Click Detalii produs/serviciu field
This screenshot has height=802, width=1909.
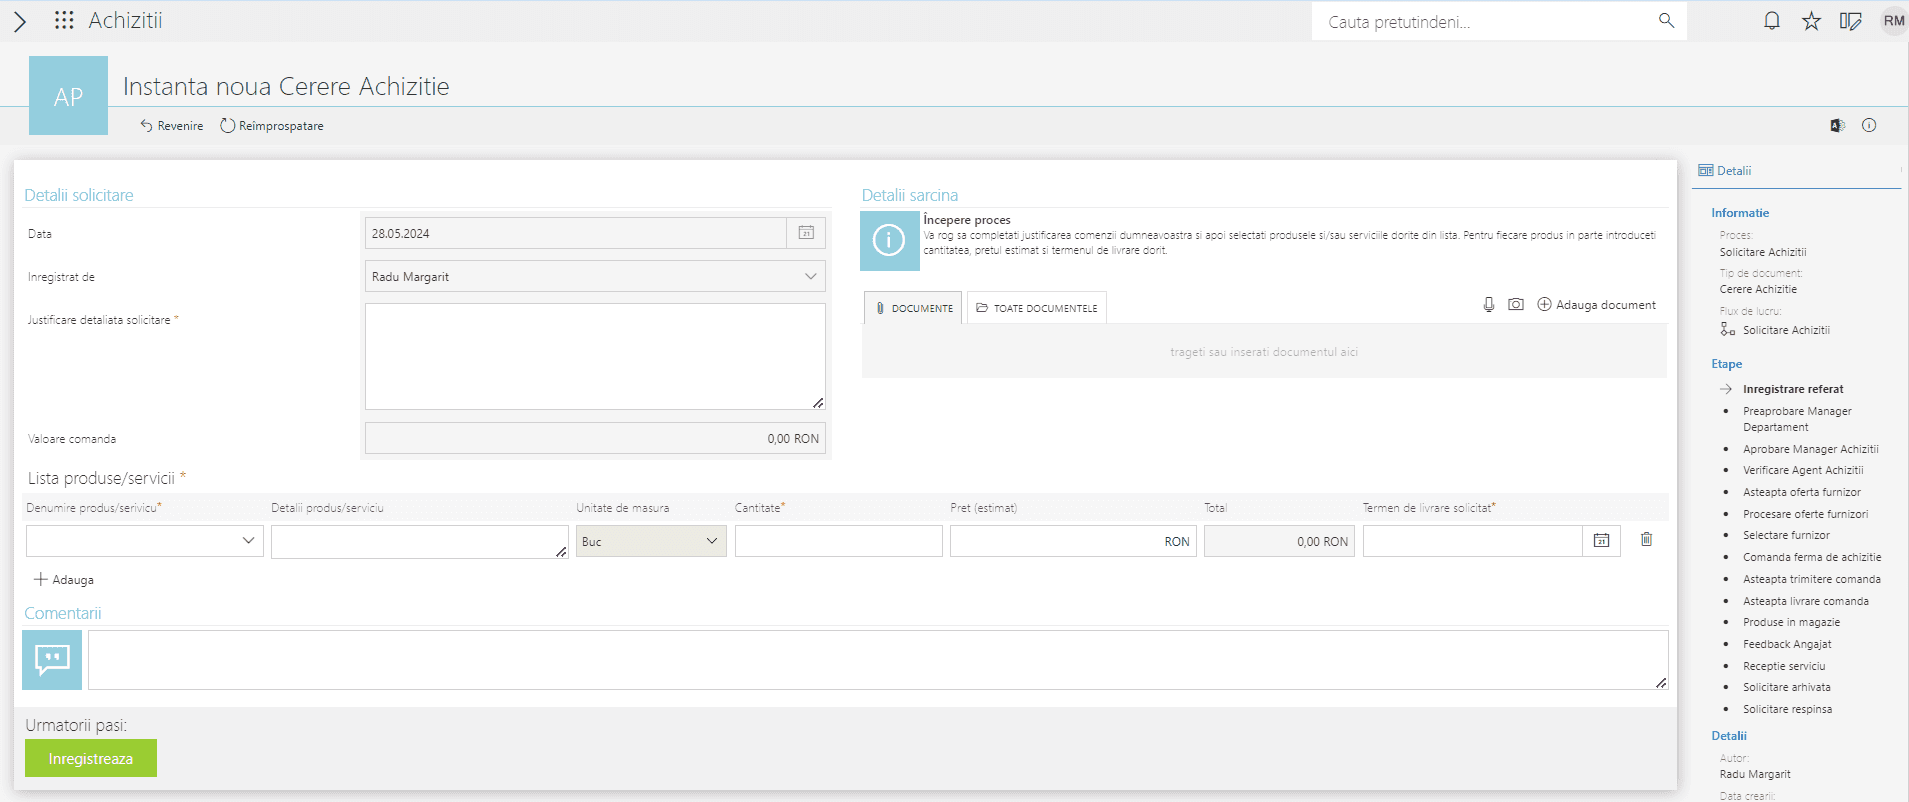click(x=420, y=541)
